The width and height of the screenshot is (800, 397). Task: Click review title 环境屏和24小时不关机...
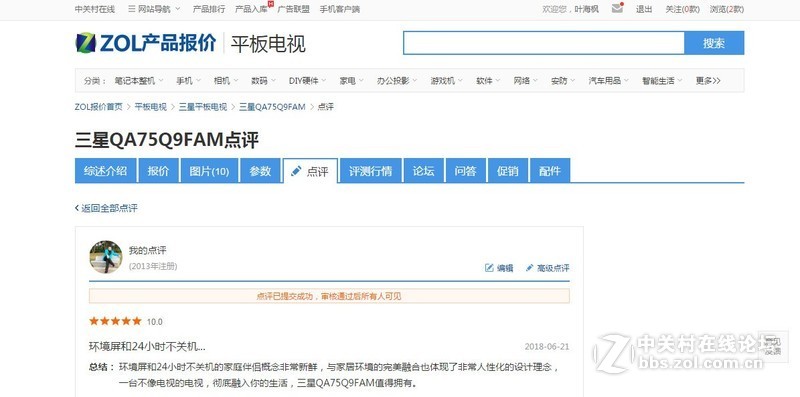(147, 346)
